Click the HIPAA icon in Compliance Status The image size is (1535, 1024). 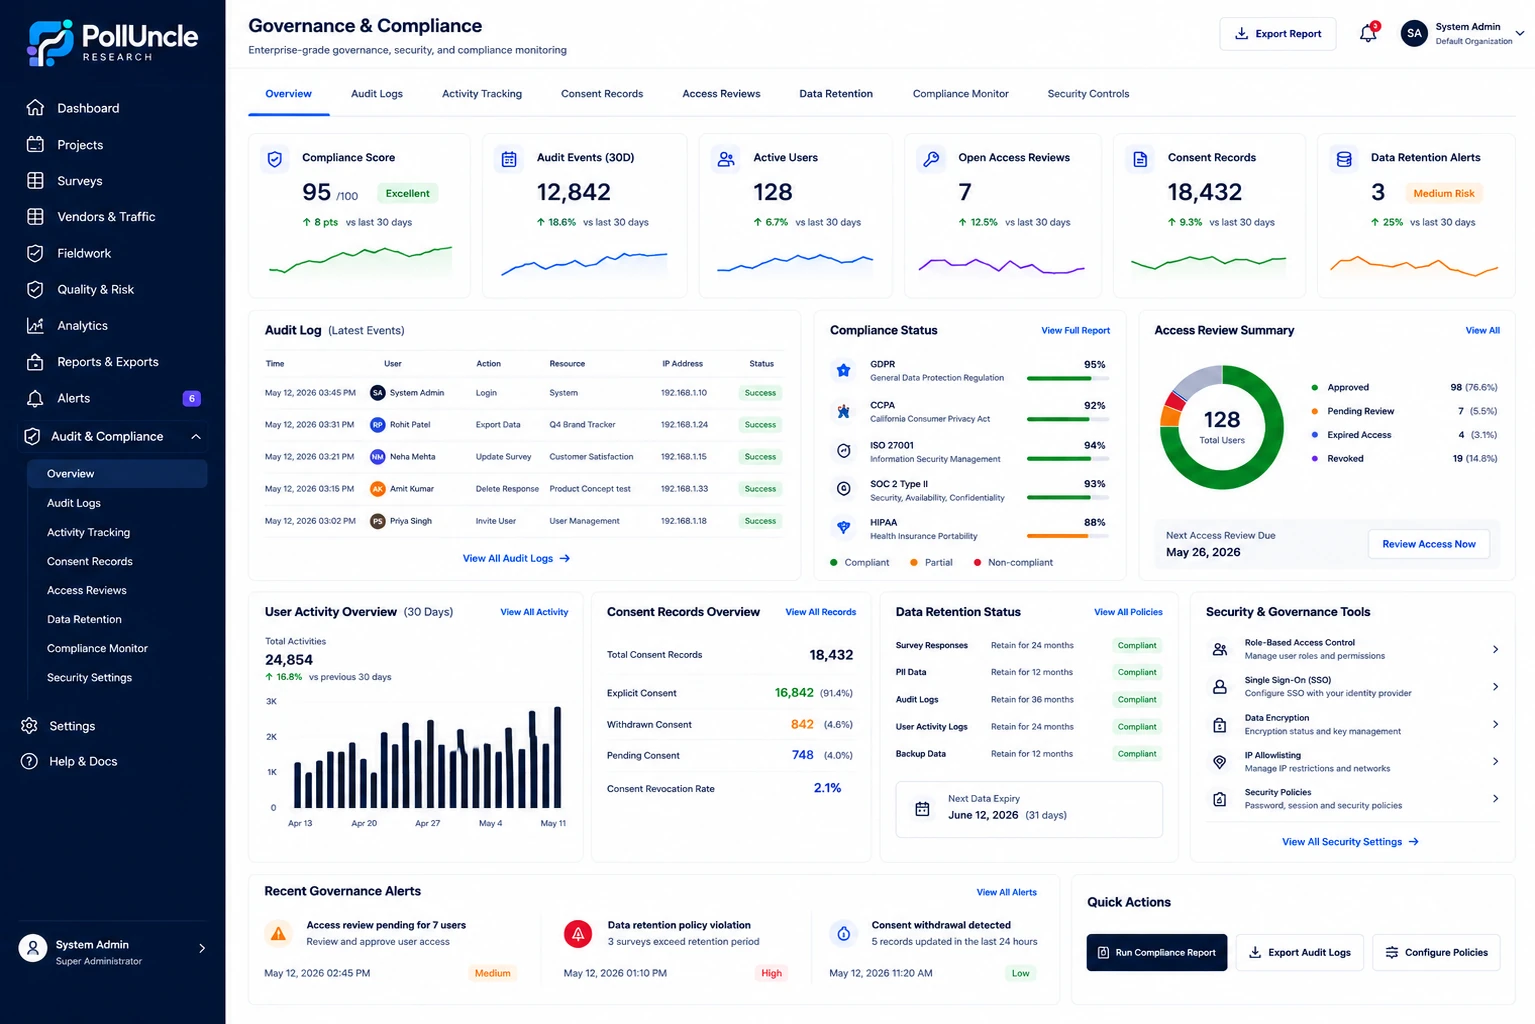[x=844, y=528]
